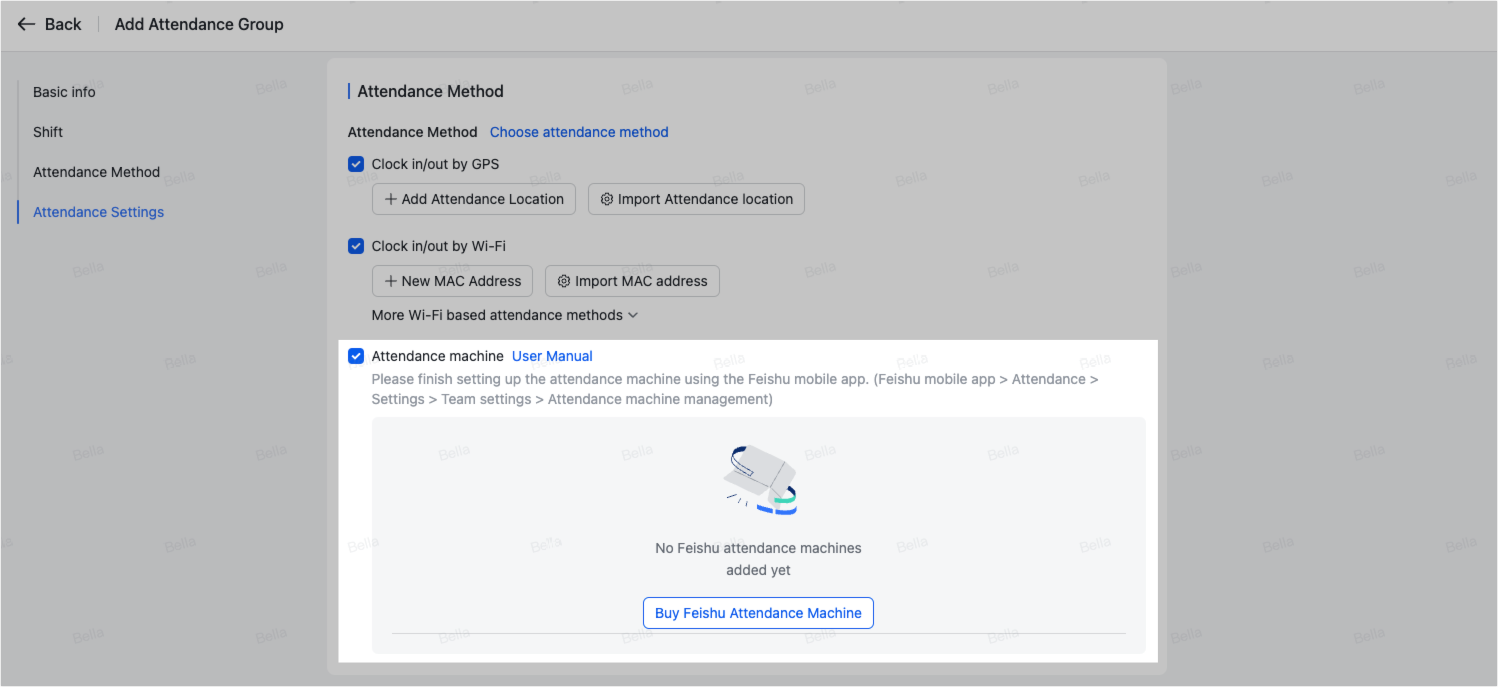Click the plus icon on Add Attendance Location
The width and height of the screenshot is (1498, 687).
click(391, 199)
